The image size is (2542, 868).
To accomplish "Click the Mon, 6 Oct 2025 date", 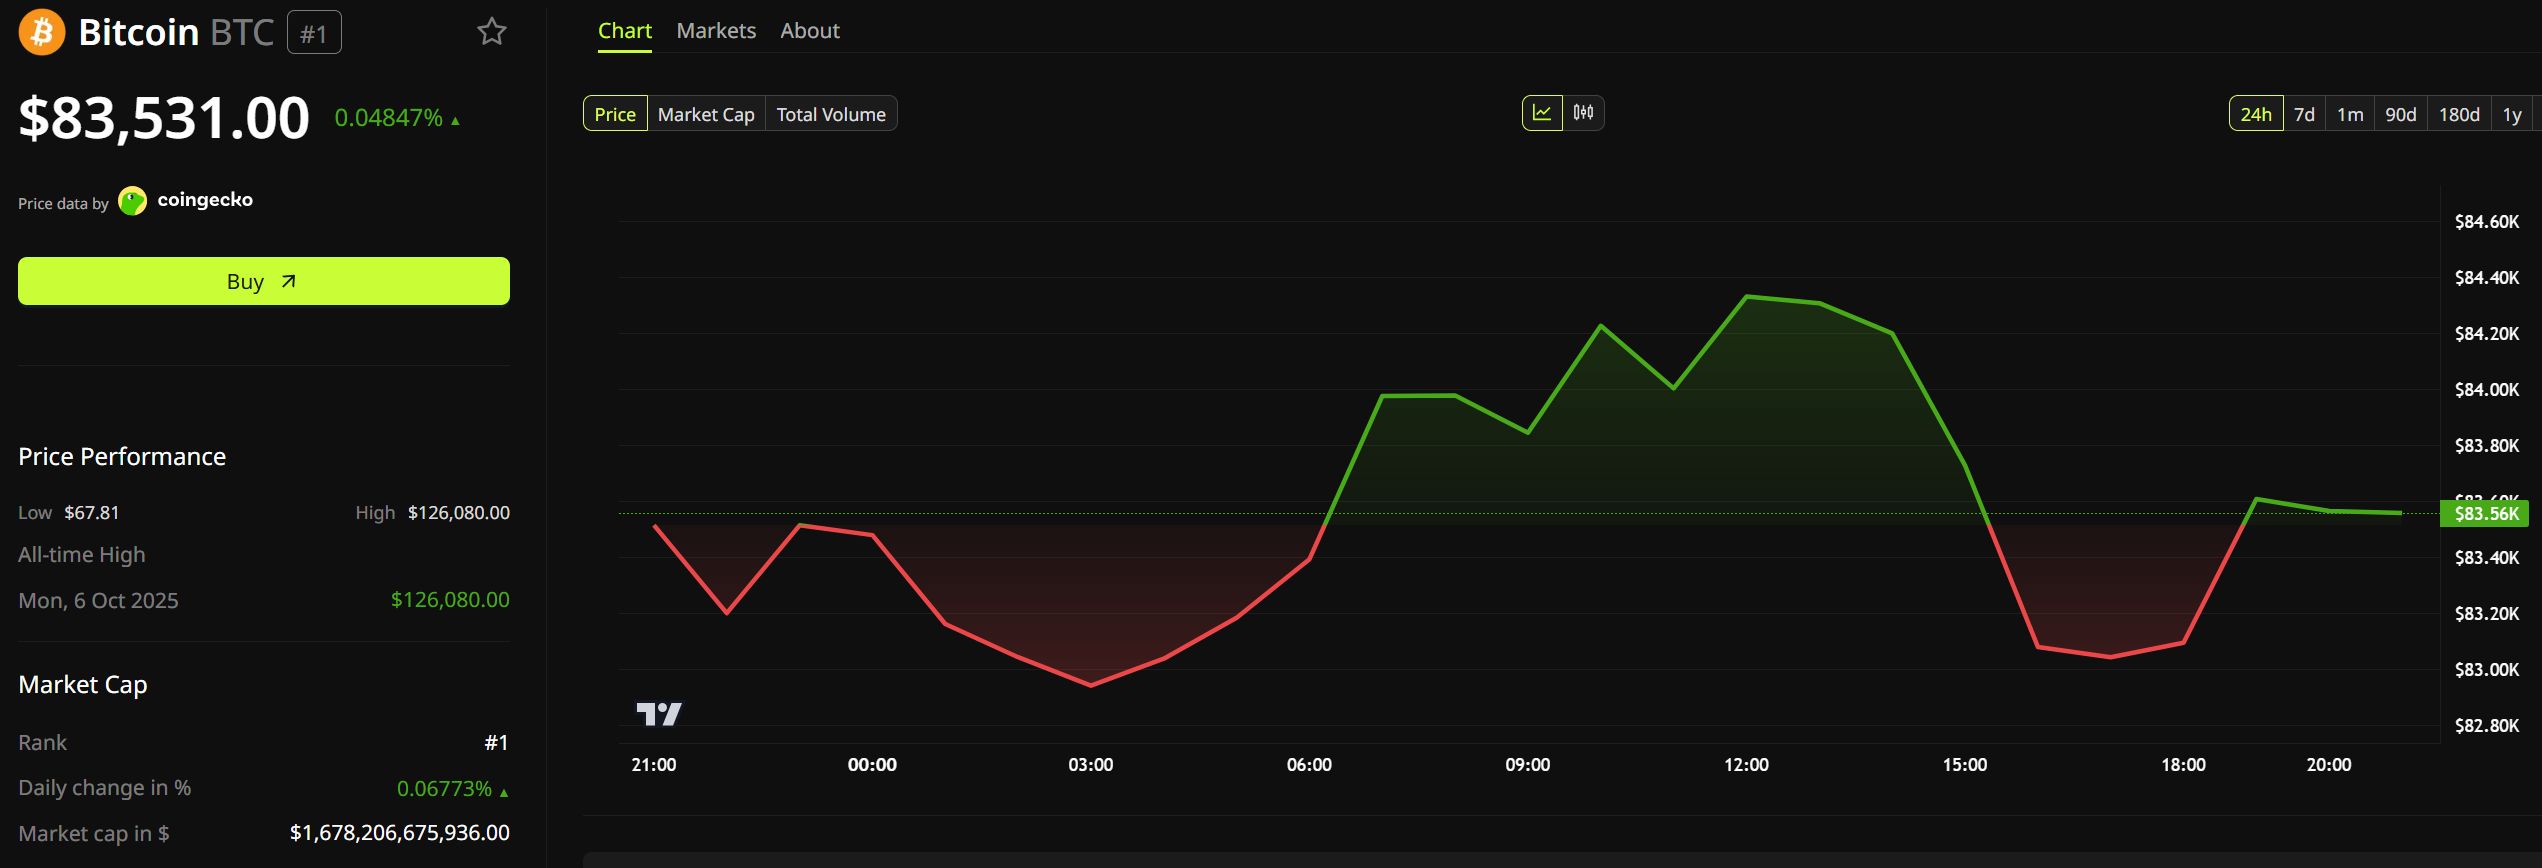I will pyautogui.click(x=98, y=601).
